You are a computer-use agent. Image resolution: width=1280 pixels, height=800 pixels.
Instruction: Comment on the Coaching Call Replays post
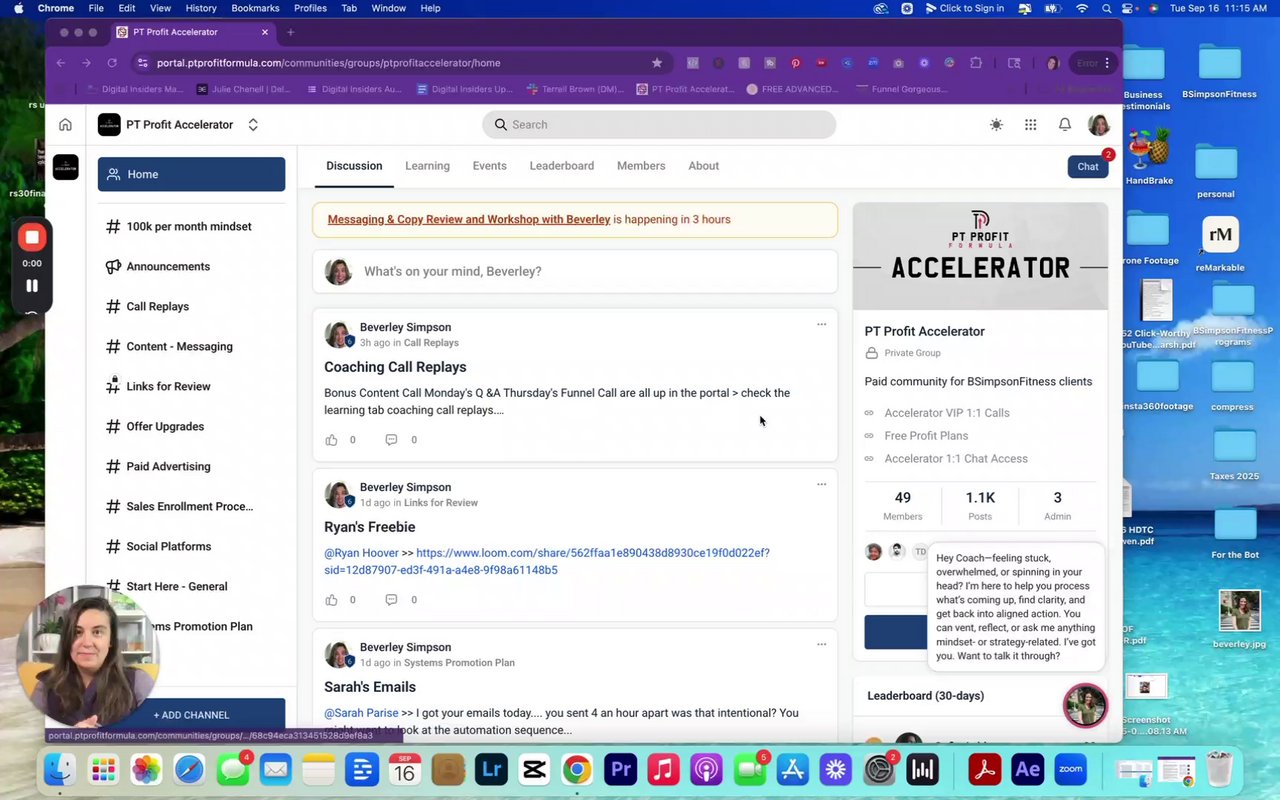click(x=391, y=440)
